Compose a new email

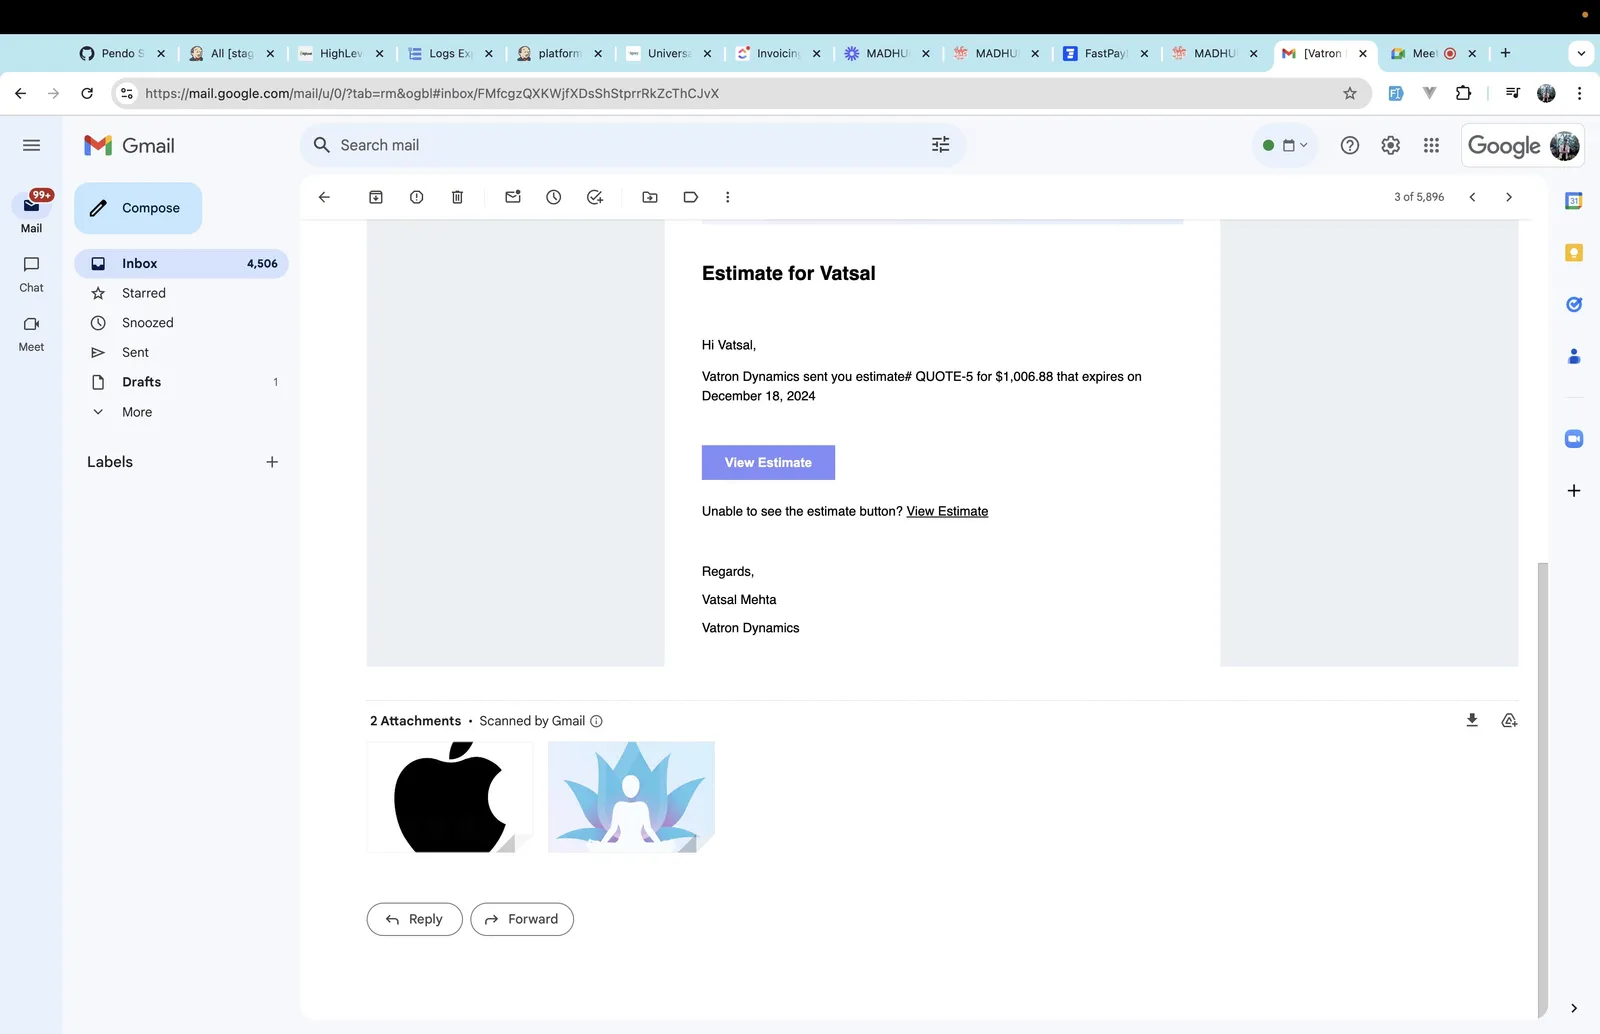coord(138,208)
